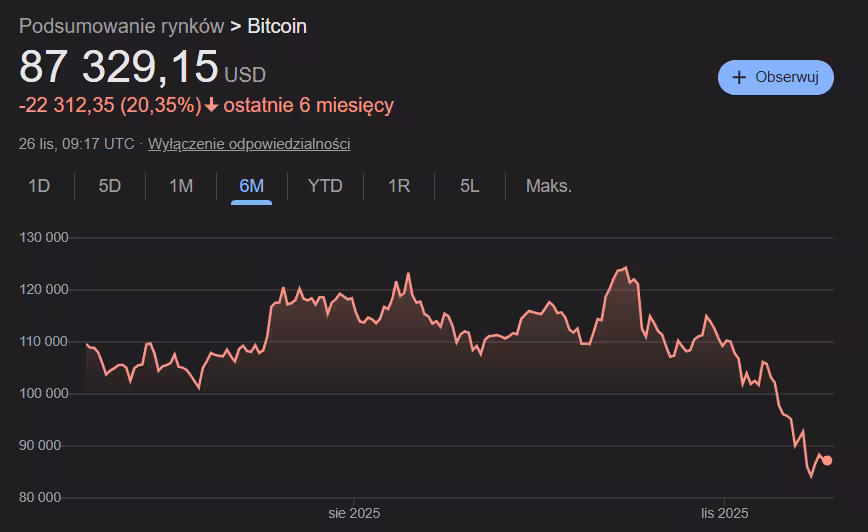Click the Bitcoin breadcrumb title
Screen dimensions: 868x532
[x=277, y=26]
